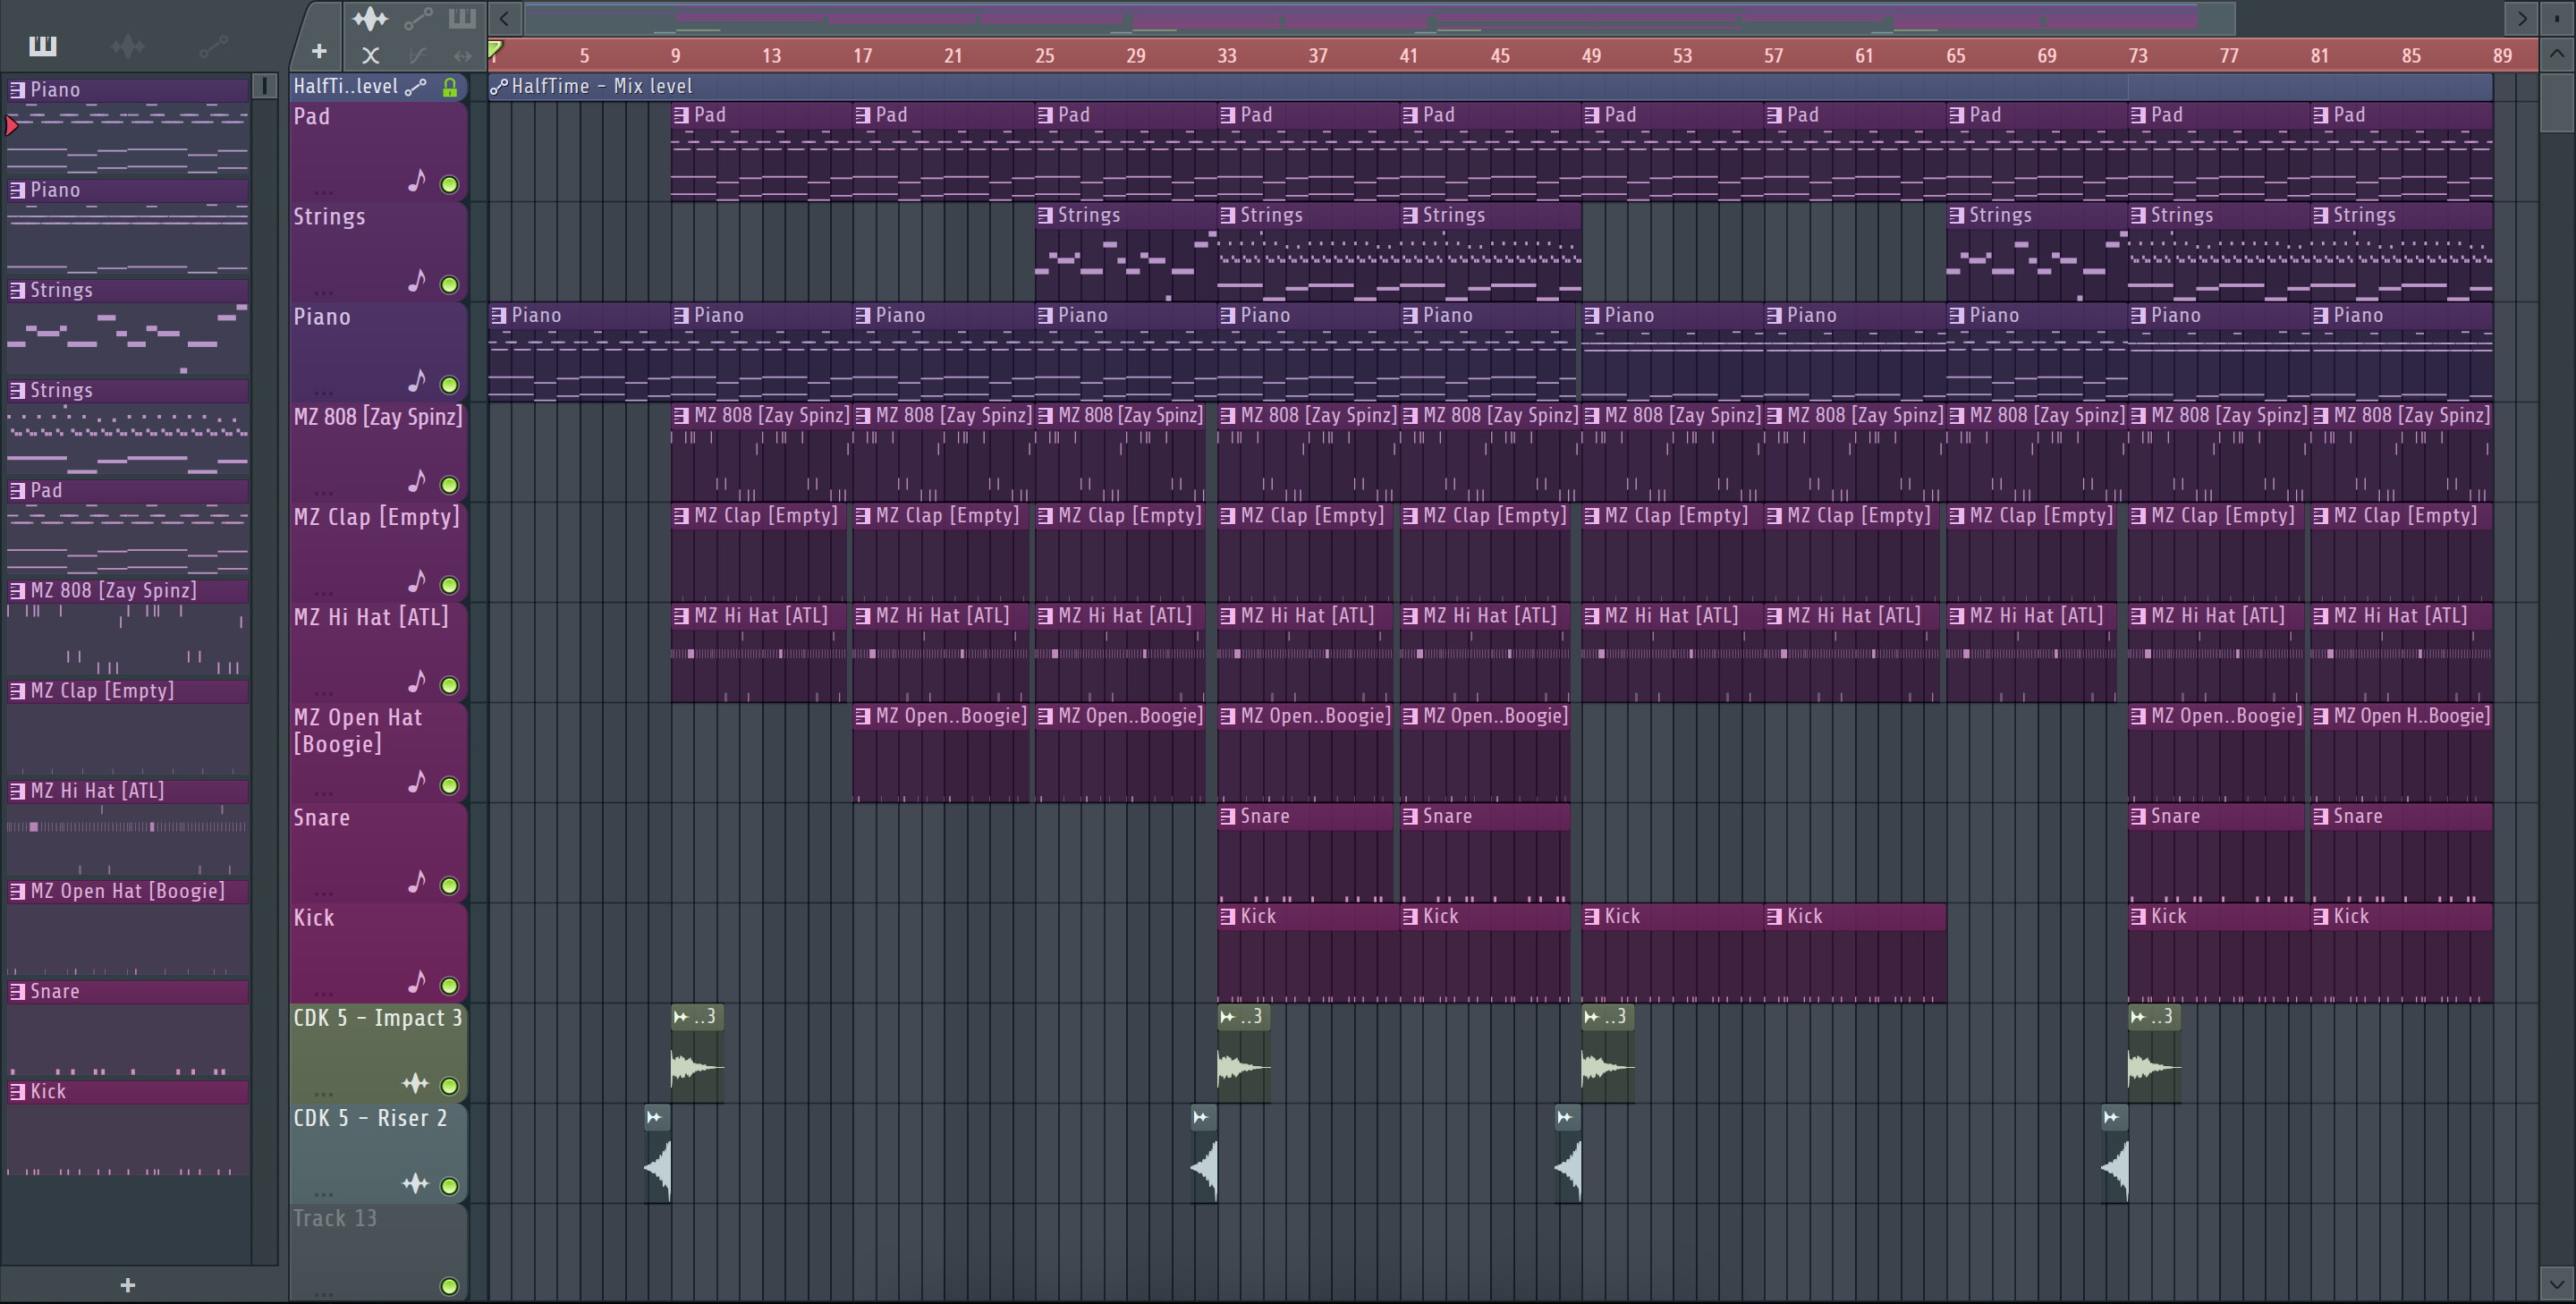Jump to bar 33 on the timeline ruler
Screen dimensions: 2576x1304
pyautogui.click(x=1227, y=56)
